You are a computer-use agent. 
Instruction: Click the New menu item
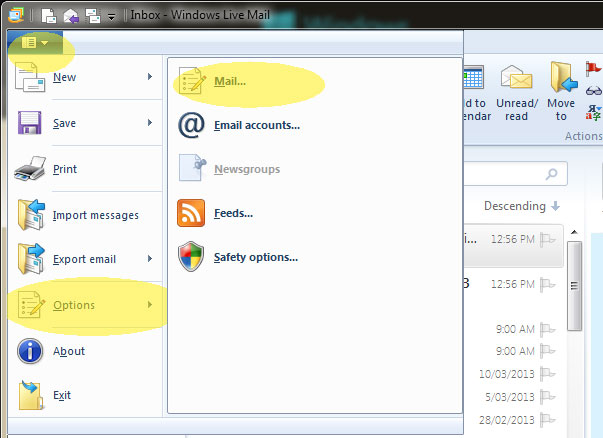85,77
